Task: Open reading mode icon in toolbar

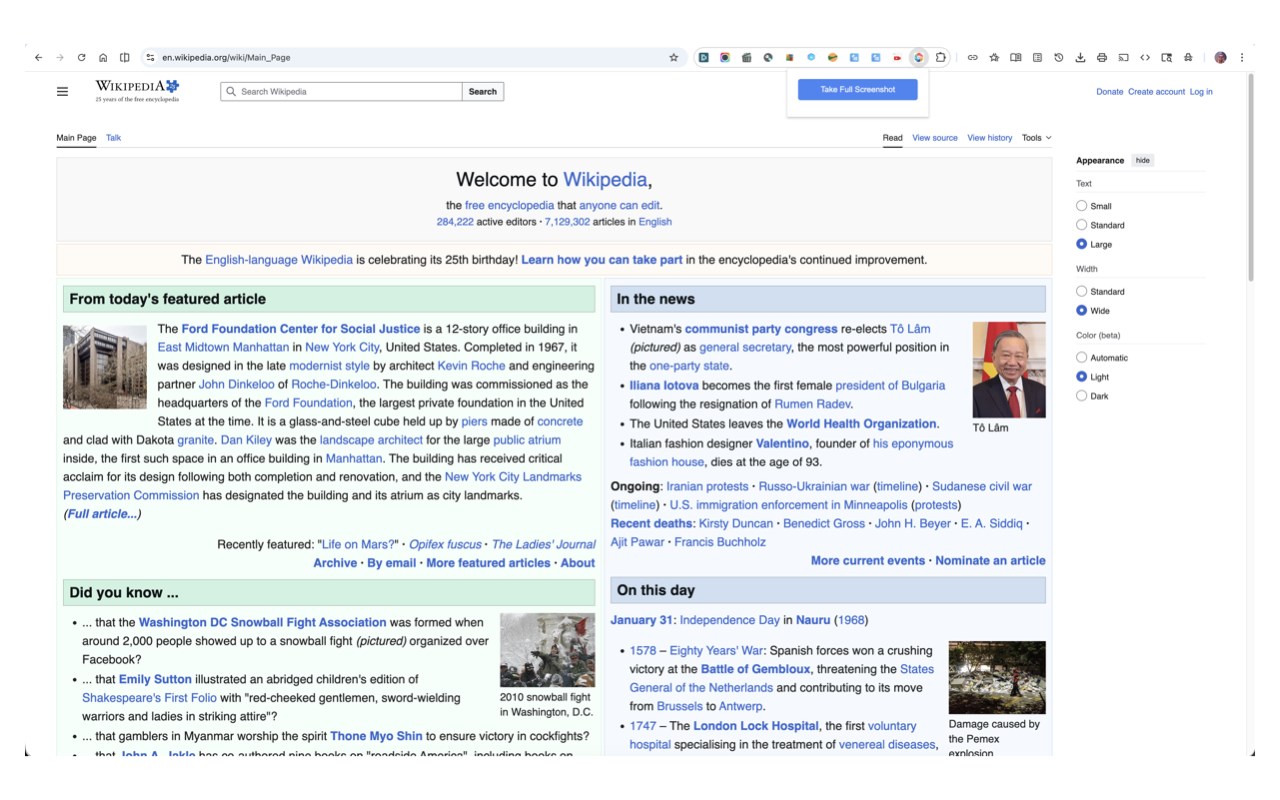Action: click(x=1037, y=58)
